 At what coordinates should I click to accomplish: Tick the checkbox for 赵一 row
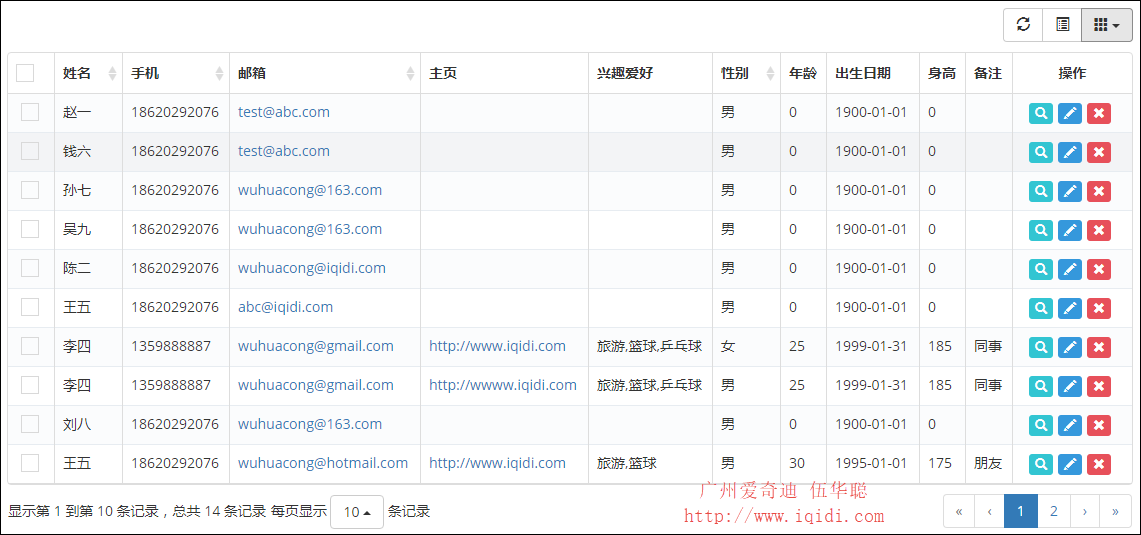coord(30,112)
